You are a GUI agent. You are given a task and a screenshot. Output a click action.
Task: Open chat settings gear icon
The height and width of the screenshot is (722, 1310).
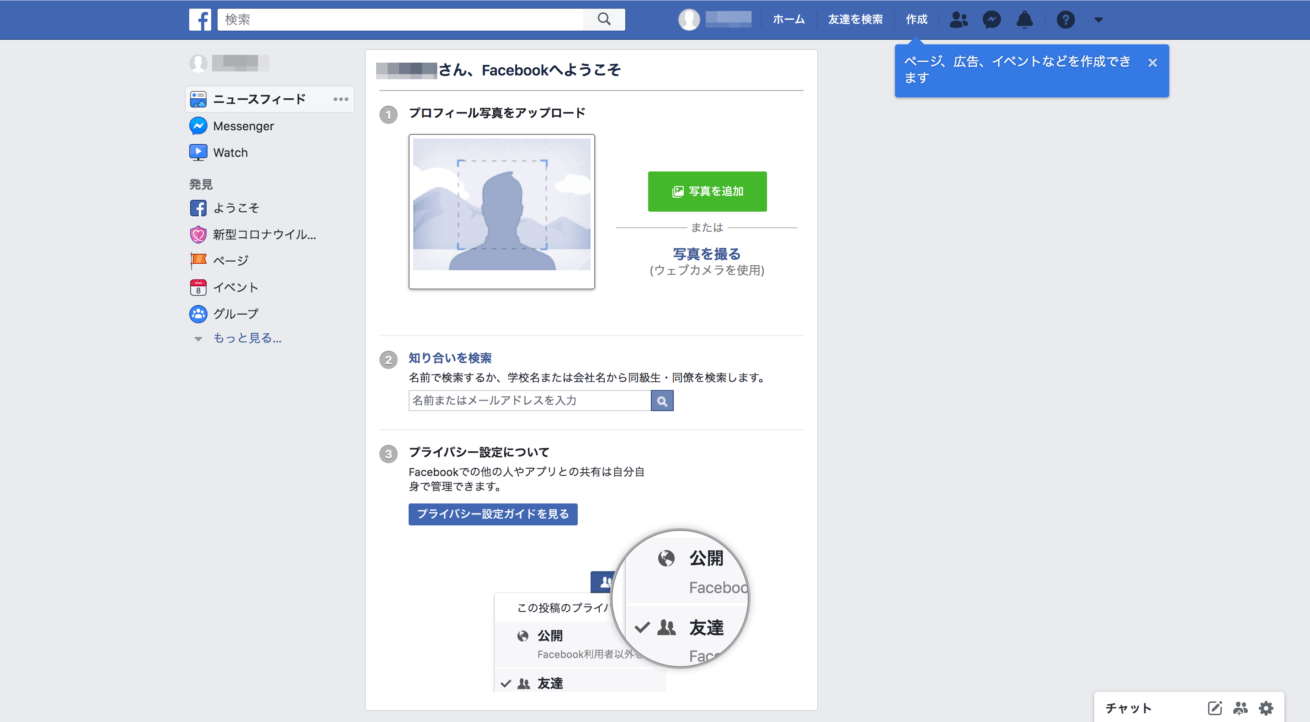tap(1266, 708)
